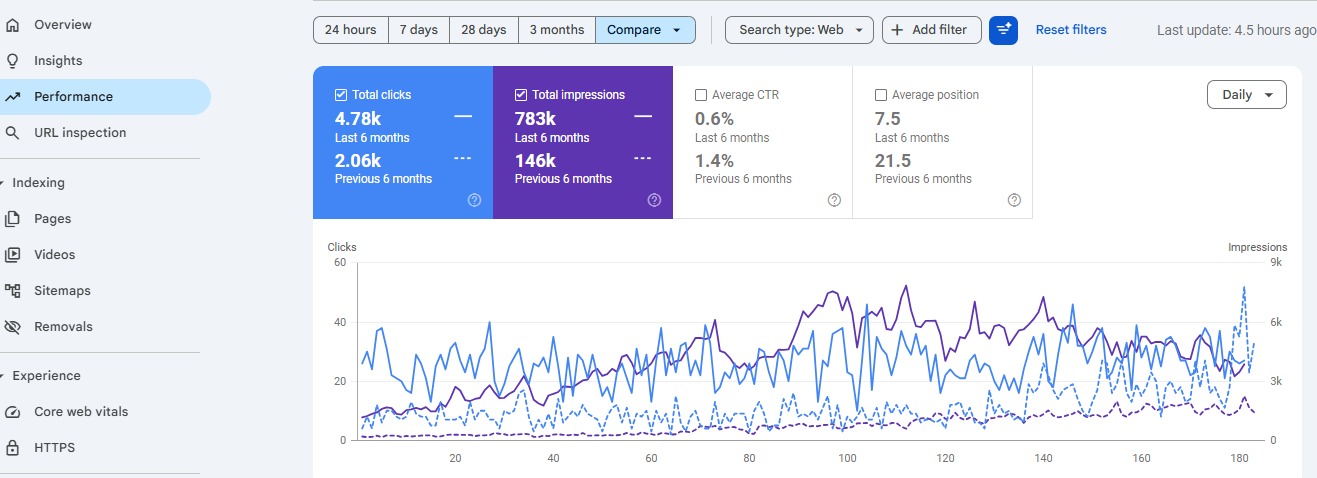Collapse the Indexing section in sidebar
The image size is (1317, 478).
[4, 183]
